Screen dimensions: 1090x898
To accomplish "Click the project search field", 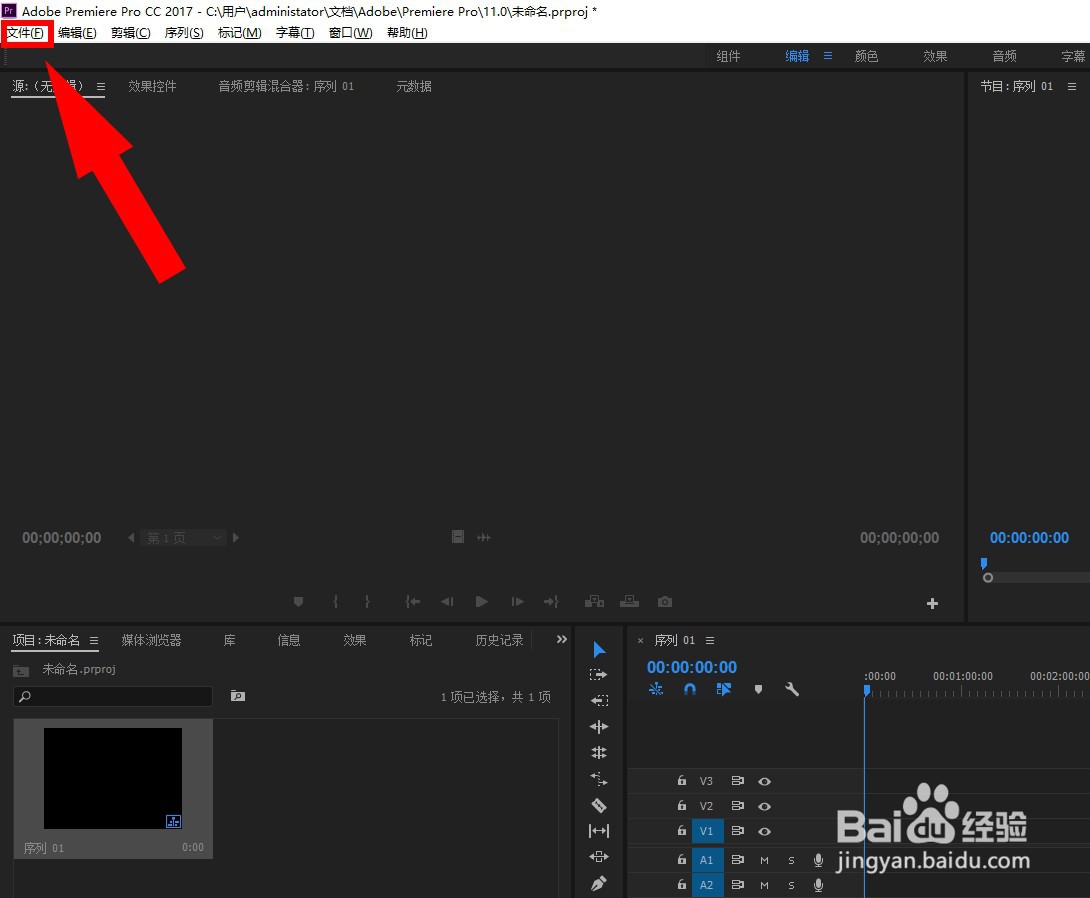I will pos(113,696).
